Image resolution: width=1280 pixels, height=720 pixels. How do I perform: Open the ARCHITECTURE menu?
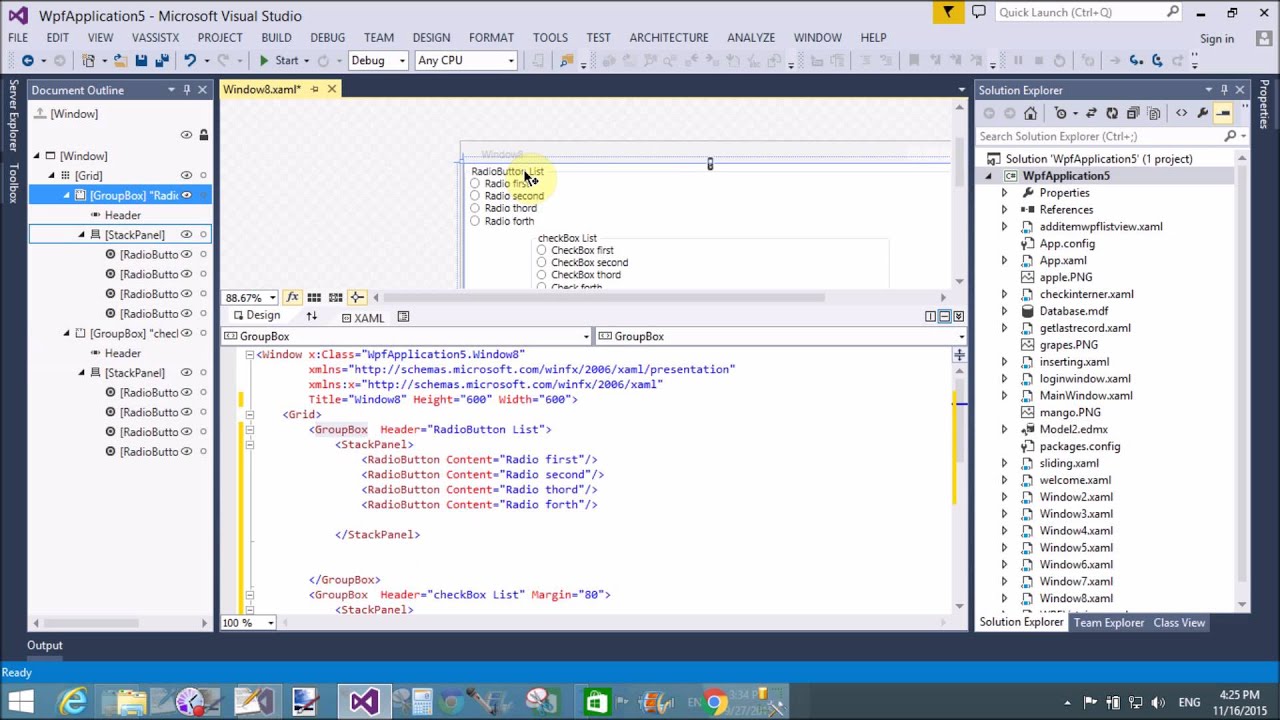pos(668,37)
